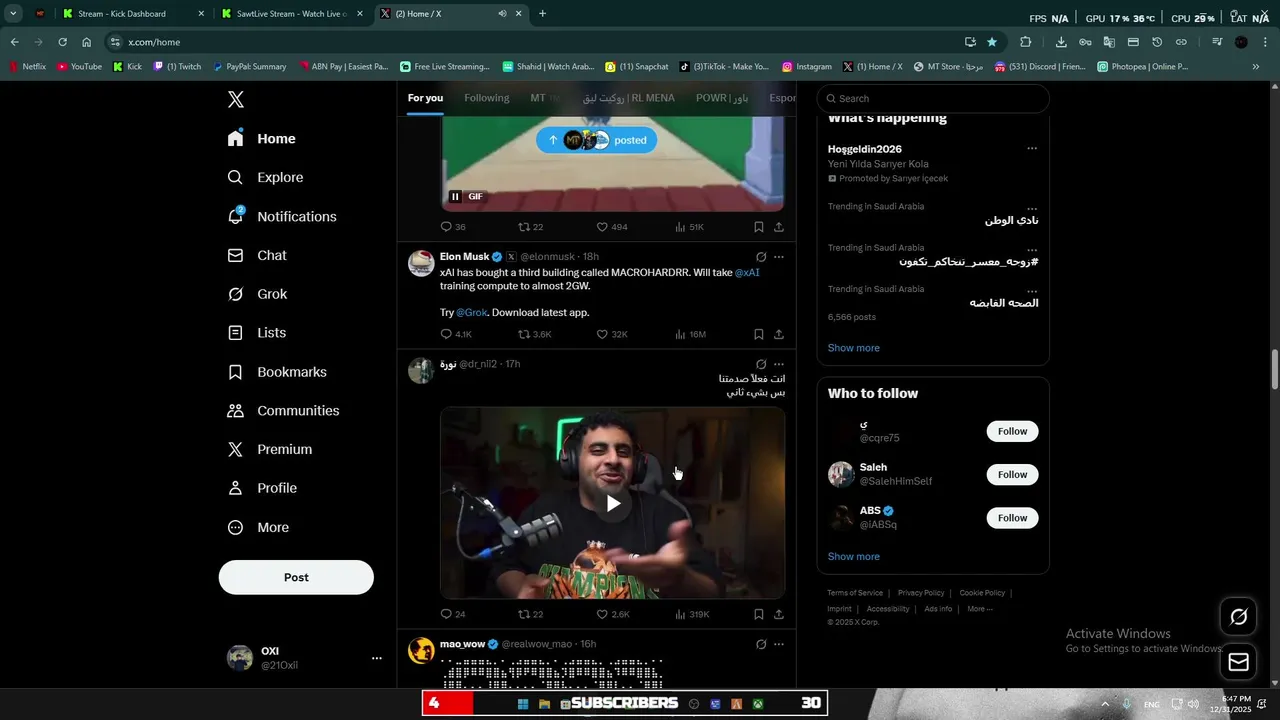Bookmark Elon Musk's post
Screen dimensions: 1280x720
pyautogui.click(x=758, y=334)
